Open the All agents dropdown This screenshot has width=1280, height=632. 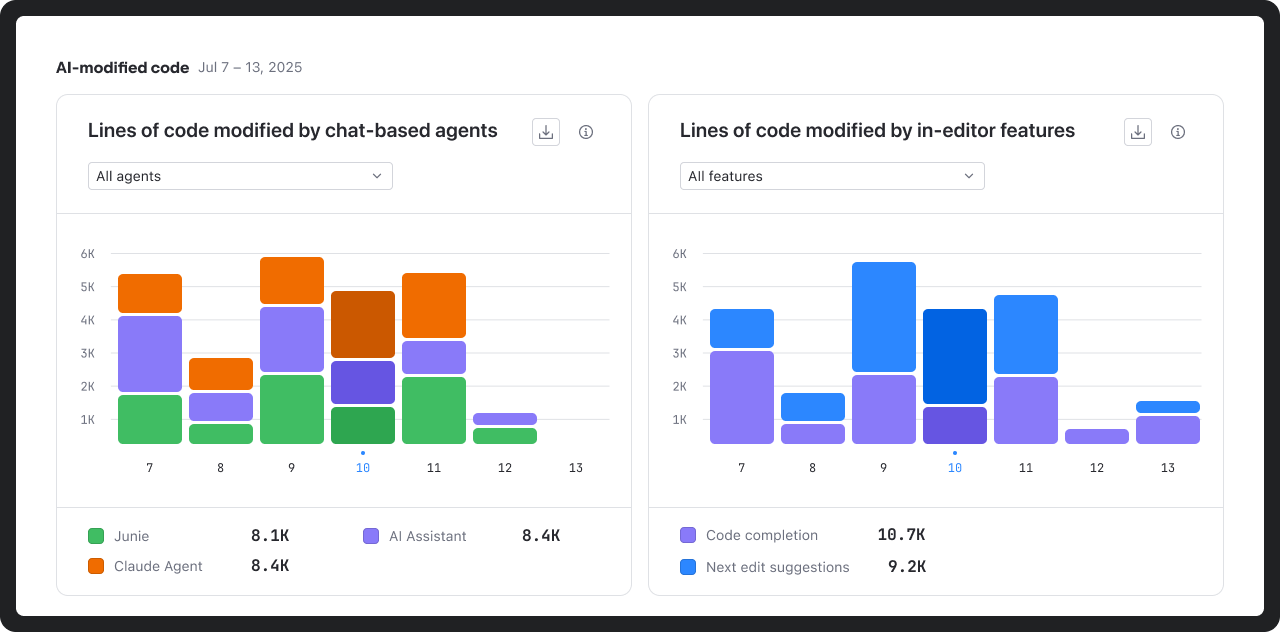click(240, 176)
